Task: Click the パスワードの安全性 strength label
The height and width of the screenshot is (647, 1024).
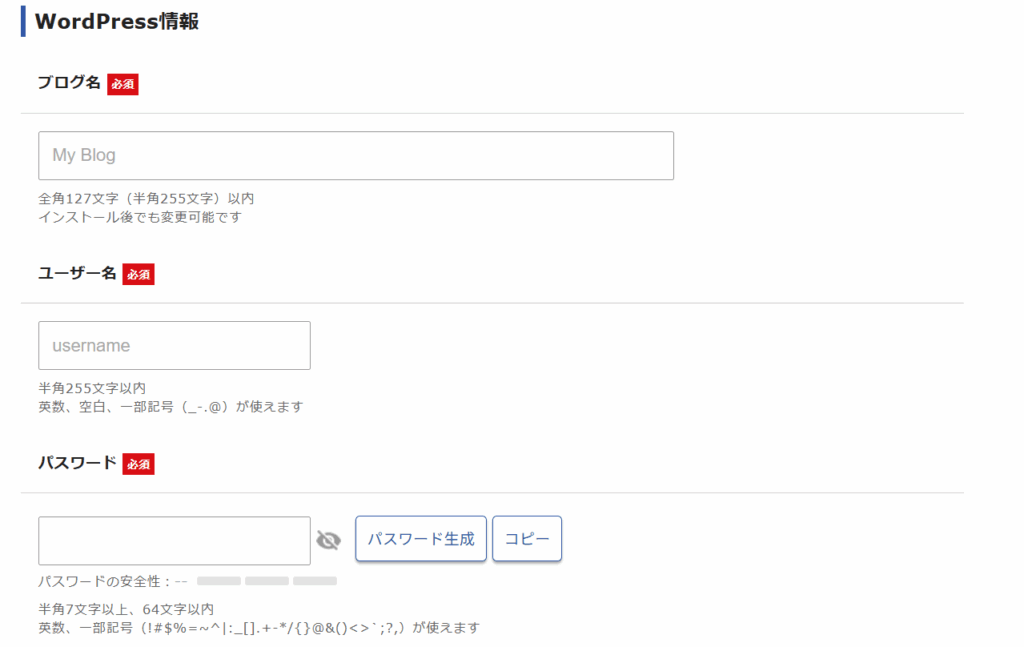Action: point(105,581)
